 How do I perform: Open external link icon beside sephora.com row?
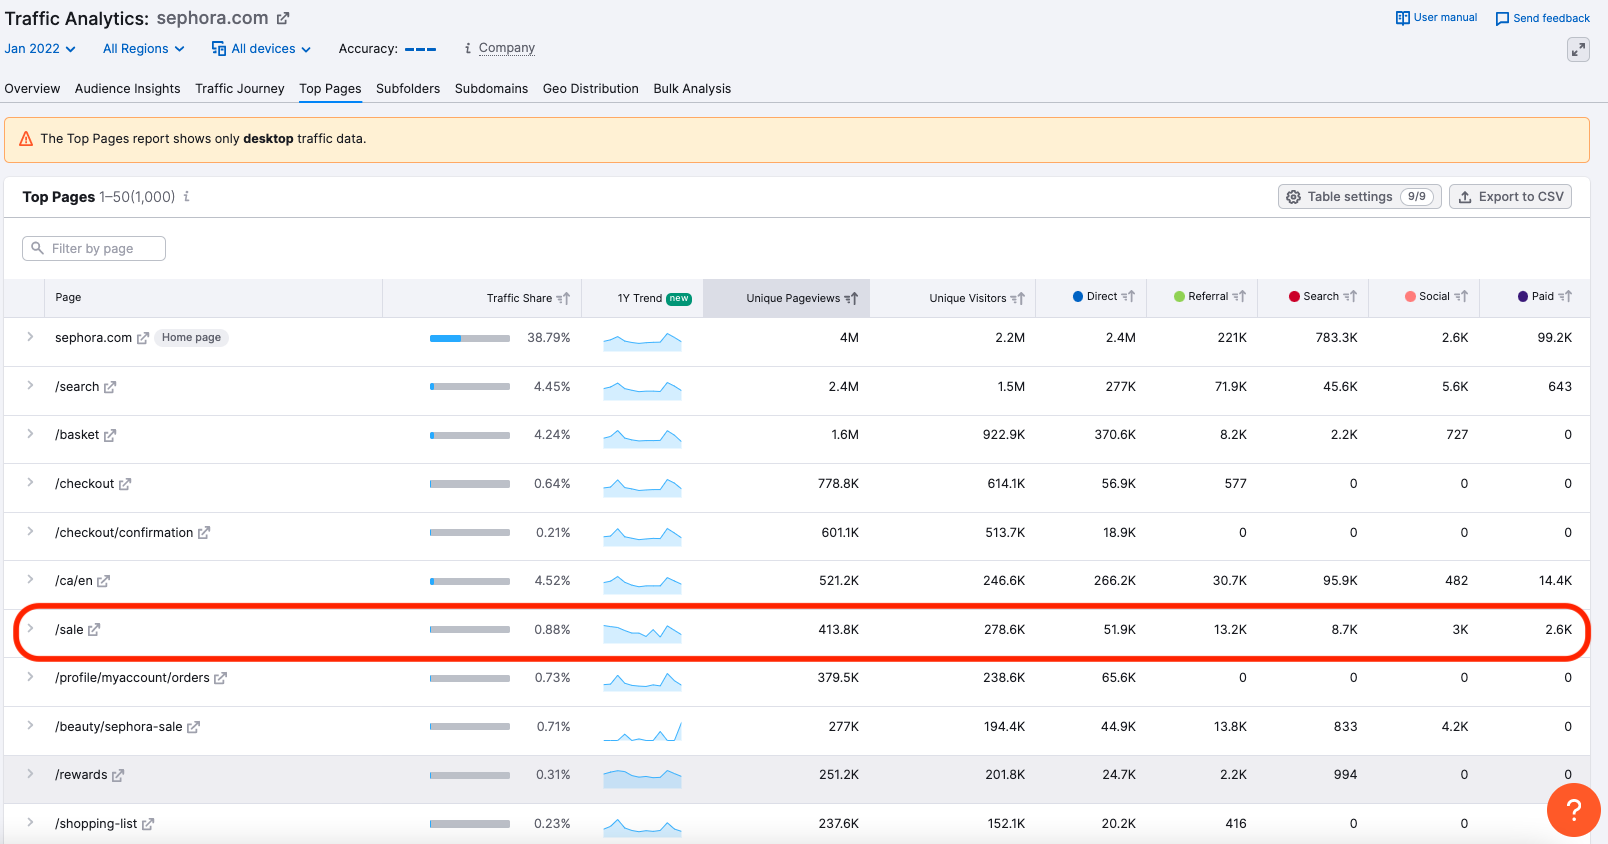point(143,338)
